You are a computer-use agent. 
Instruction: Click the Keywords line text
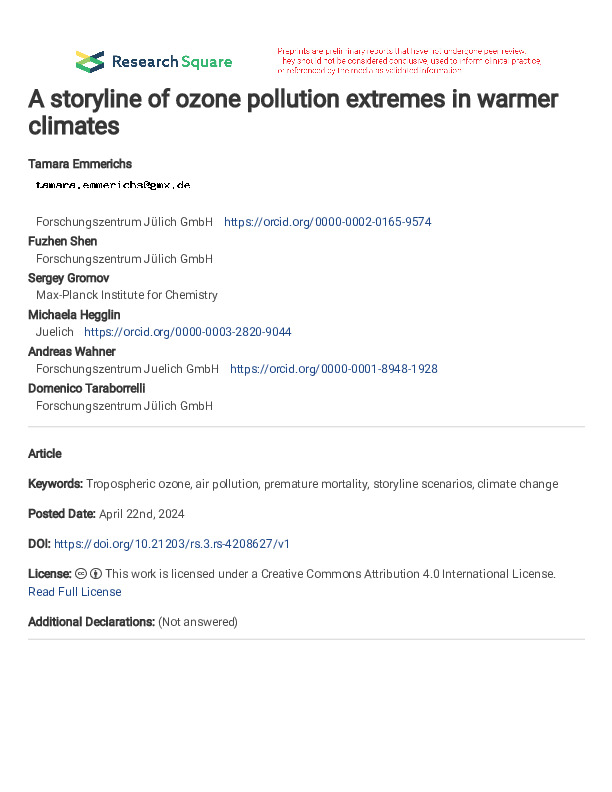pos(293,484)
